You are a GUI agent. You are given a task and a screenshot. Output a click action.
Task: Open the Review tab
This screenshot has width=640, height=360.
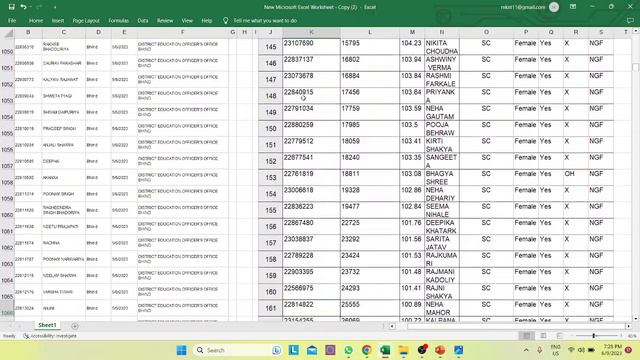pos(165,20)
